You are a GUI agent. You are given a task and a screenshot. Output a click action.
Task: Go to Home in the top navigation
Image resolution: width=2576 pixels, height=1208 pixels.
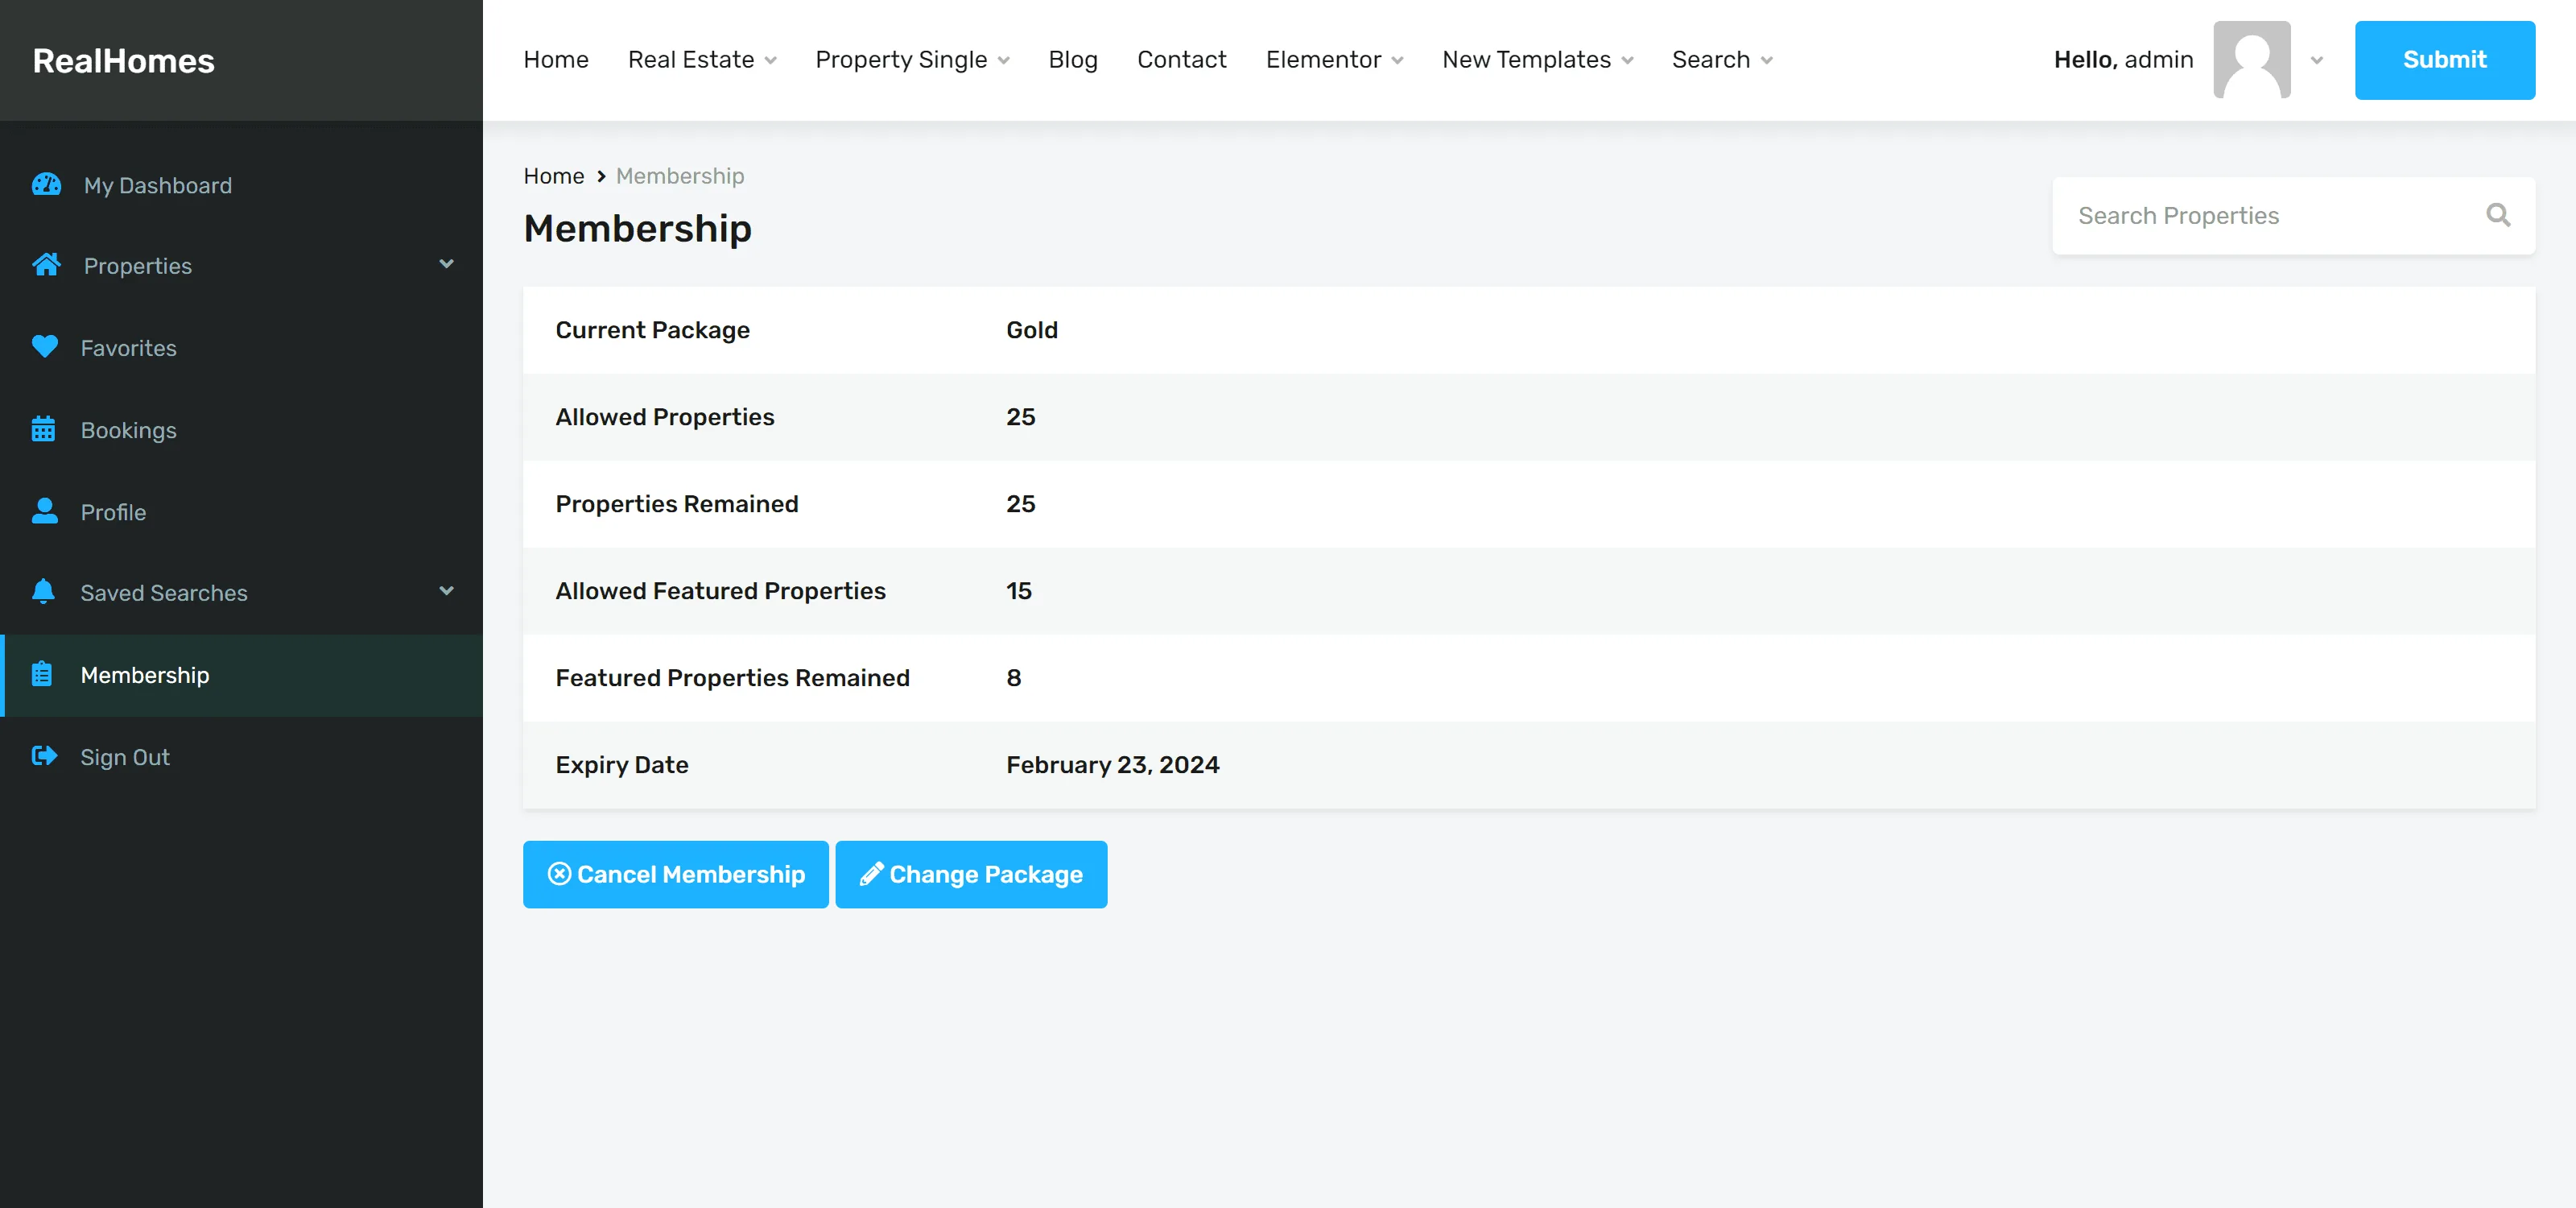(556, 60)
